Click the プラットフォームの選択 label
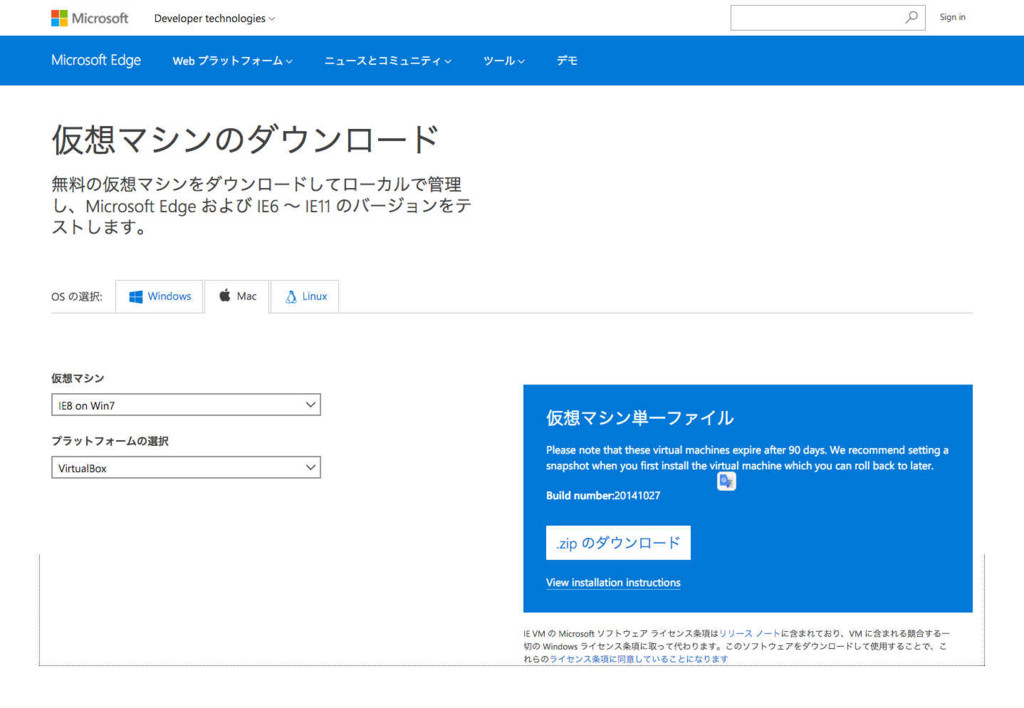Image resolution: width=1024 pixels, height=708 pixels. (110, 442)
